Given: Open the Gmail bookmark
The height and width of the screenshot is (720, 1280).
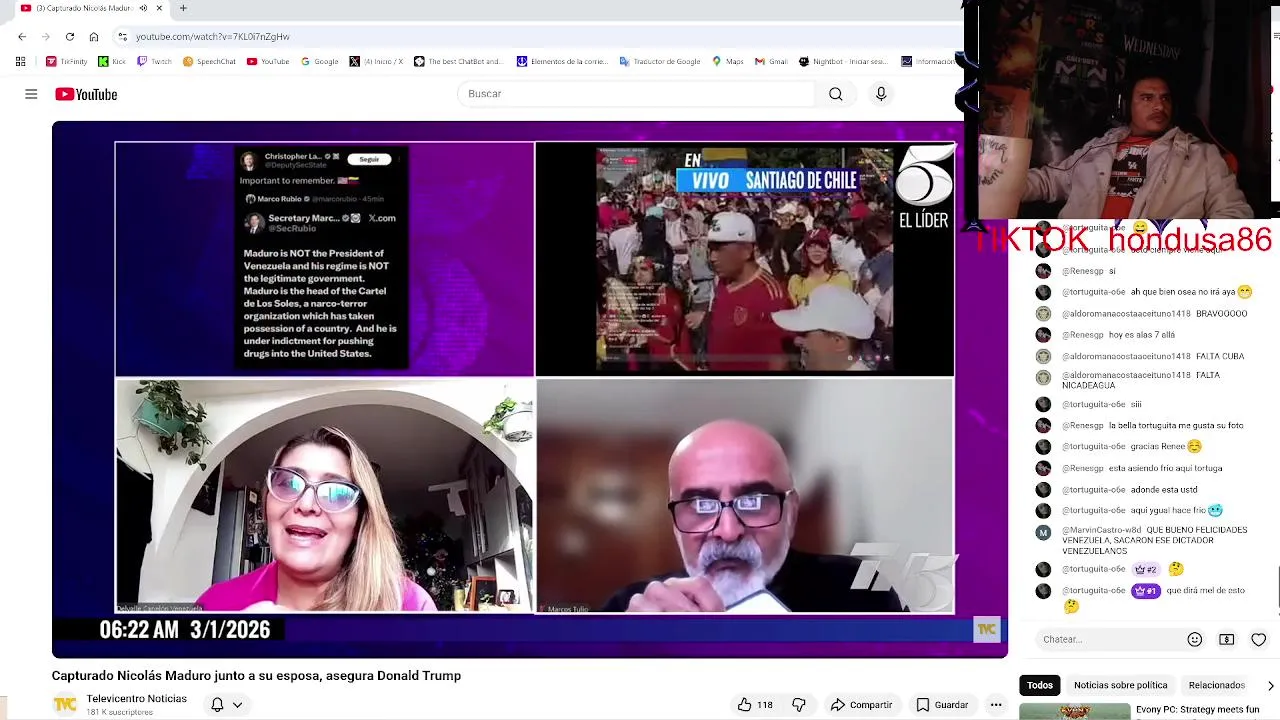Looking at the screenshot, I should click(771, 61).
